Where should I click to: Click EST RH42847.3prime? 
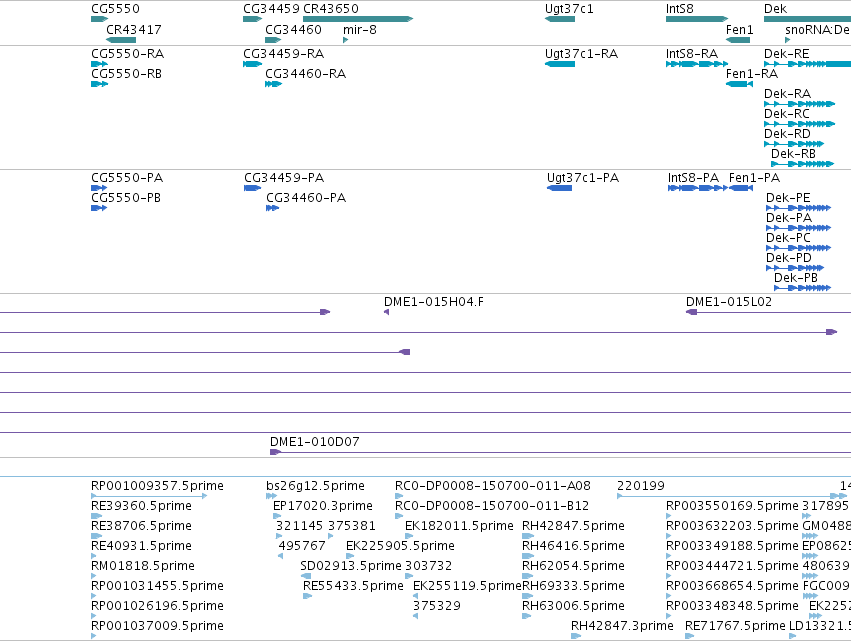point(622,626)
